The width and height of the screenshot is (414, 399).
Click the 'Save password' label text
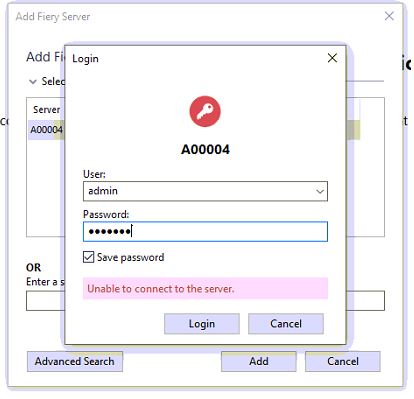pos(131,257)
